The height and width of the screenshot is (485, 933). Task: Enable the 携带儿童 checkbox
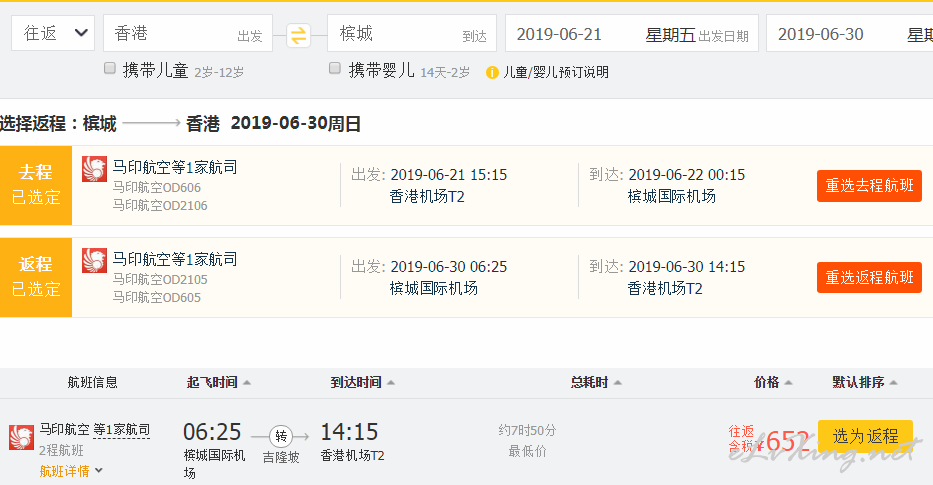click(109, 68)
